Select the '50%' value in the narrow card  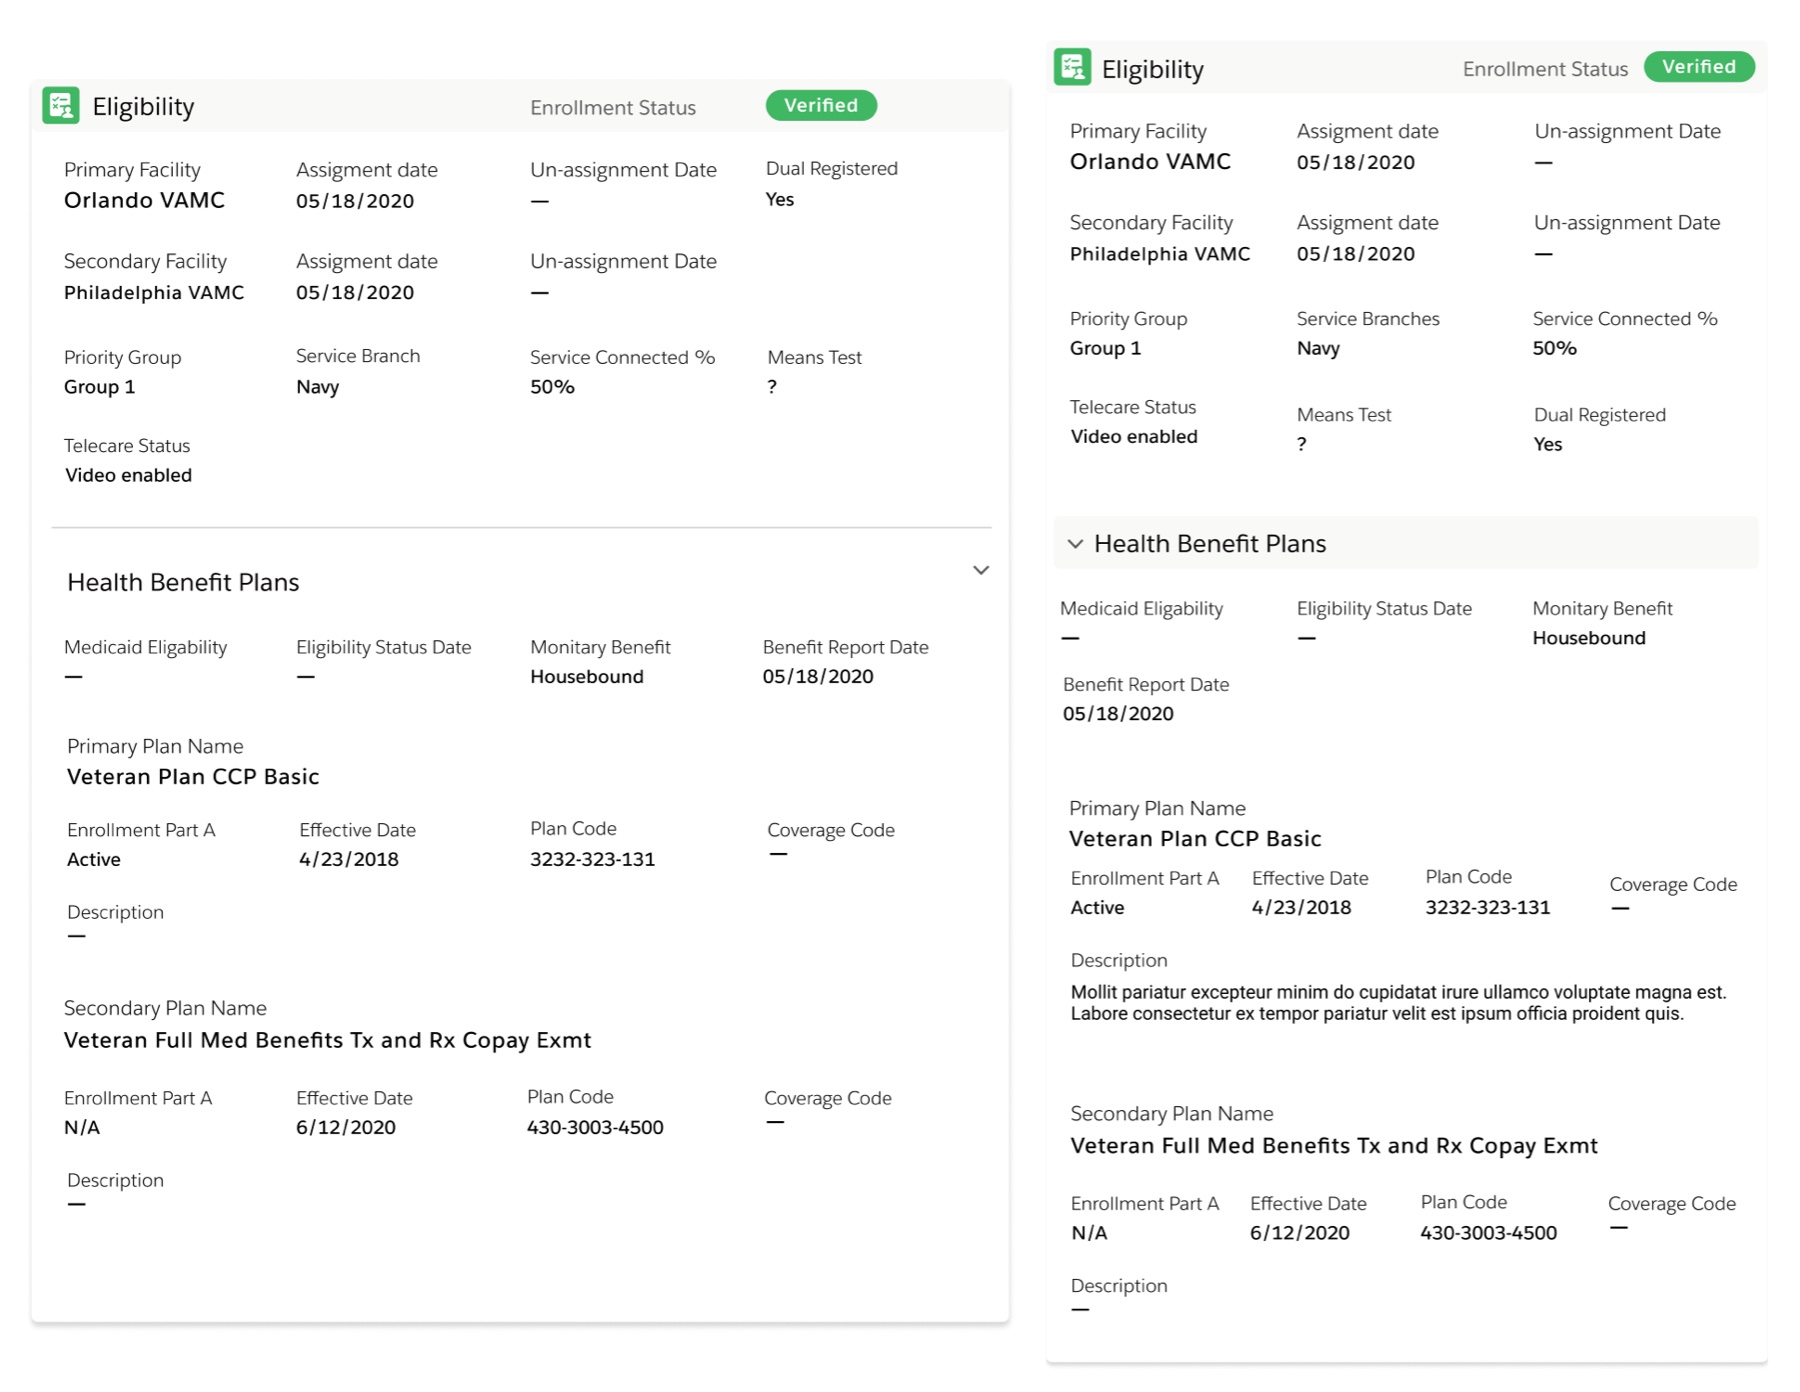point(1555,348)
